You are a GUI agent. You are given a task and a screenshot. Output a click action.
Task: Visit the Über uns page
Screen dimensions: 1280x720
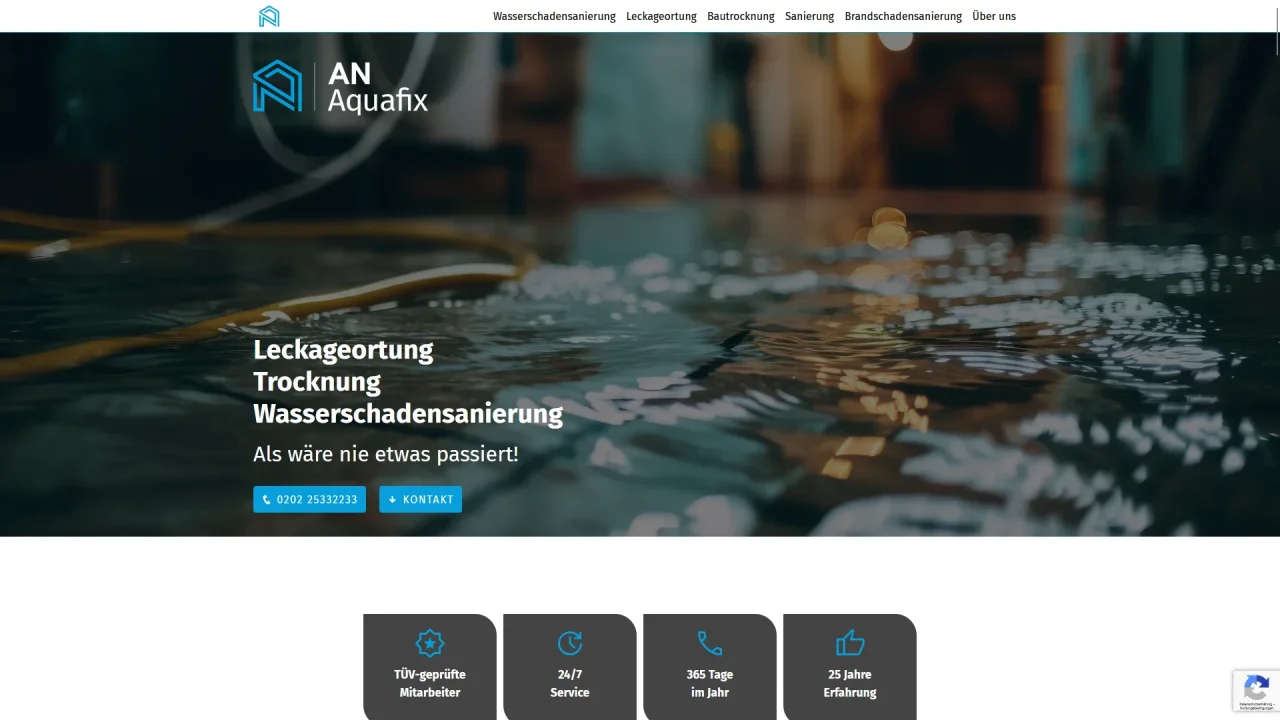tap(994, 16)
